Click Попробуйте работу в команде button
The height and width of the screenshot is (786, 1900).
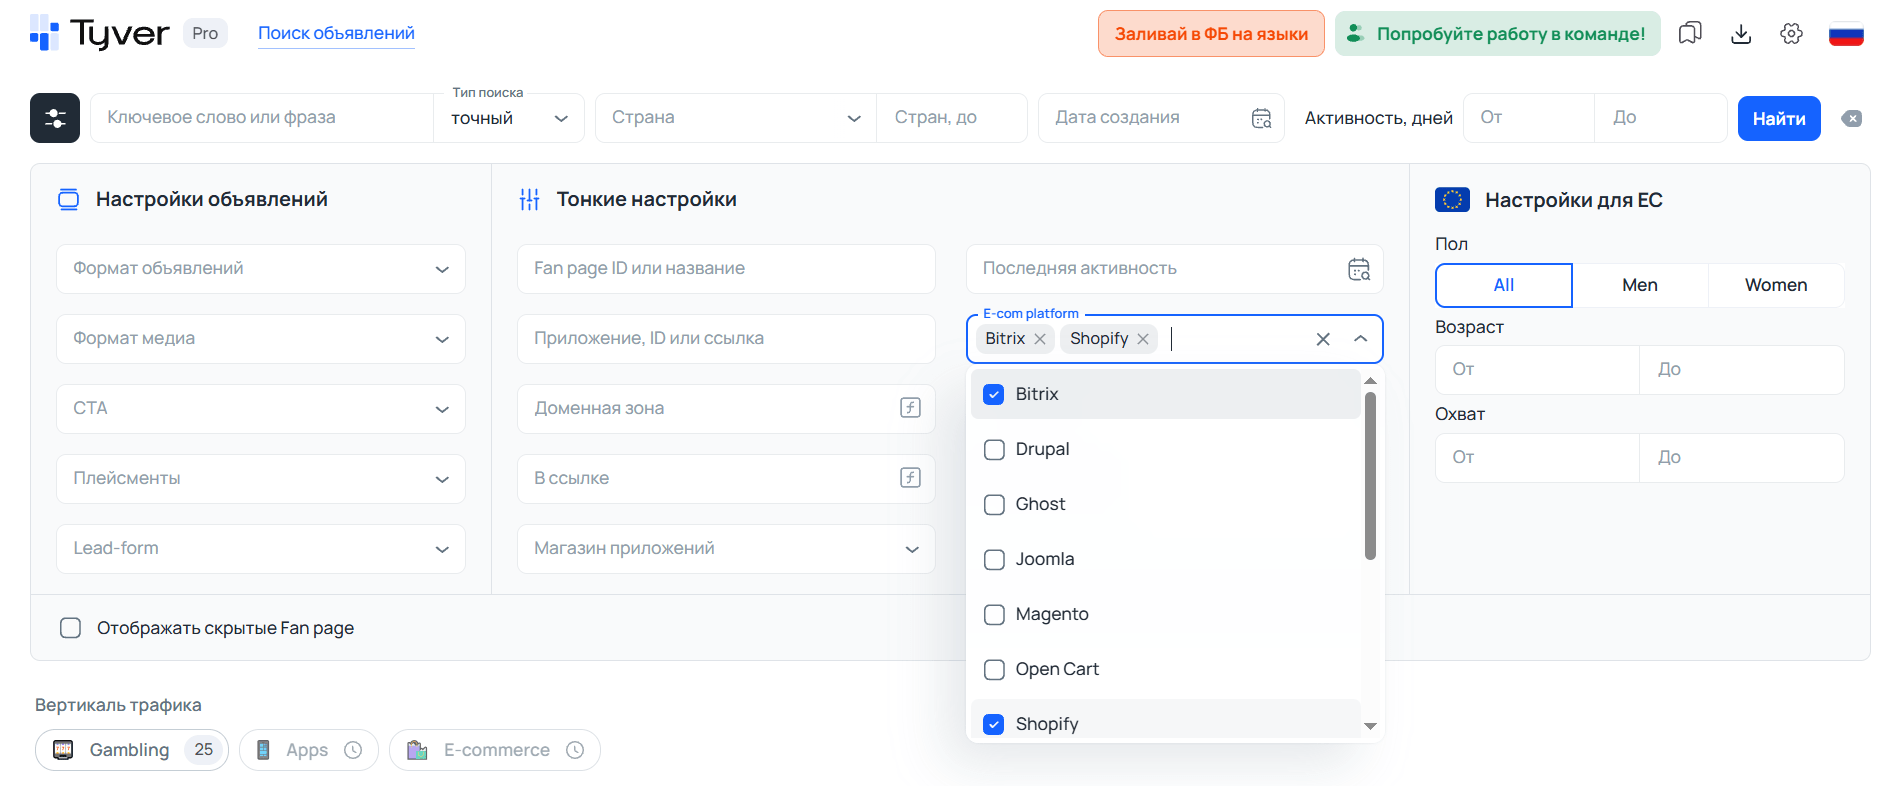click(x=1497, y=34)
